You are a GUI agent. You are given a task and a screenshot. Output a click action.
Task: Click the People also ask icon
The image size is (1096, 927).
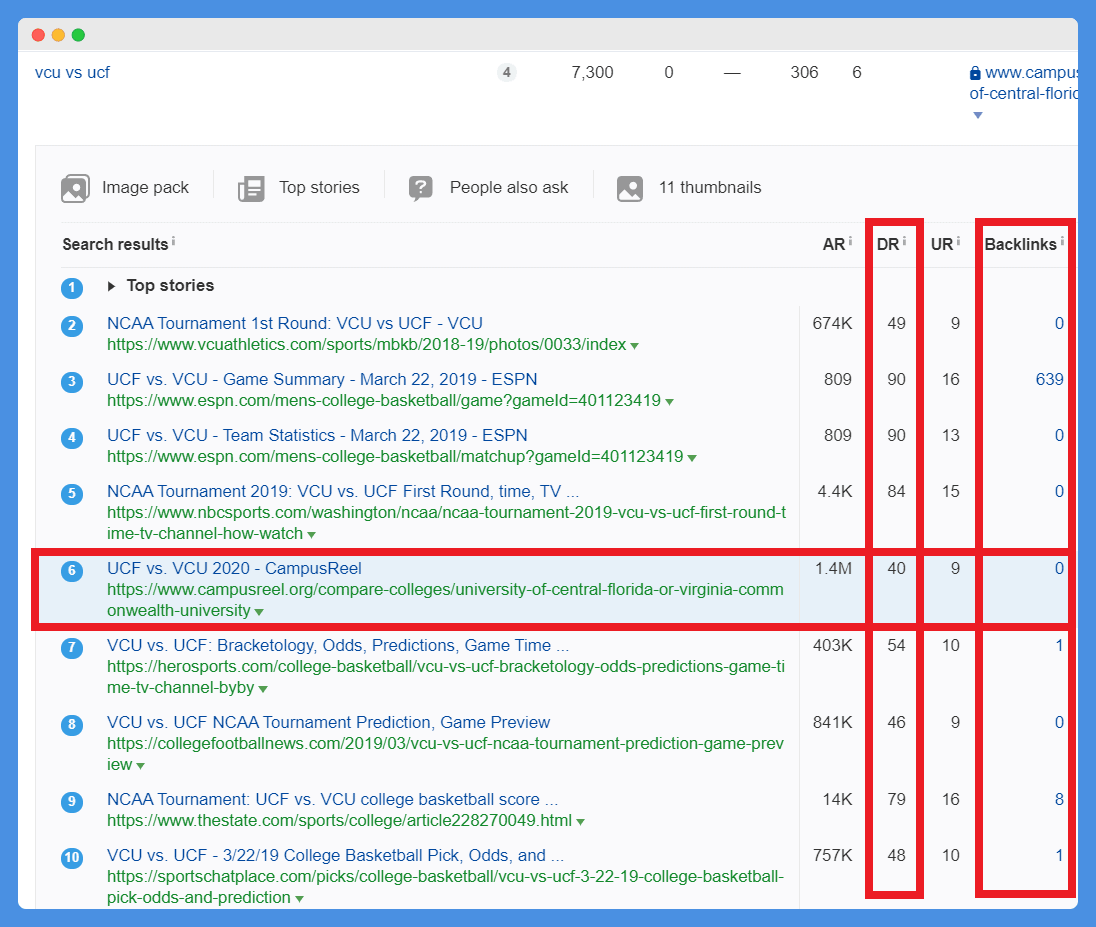pyautogui.click(x=421, y=188)
